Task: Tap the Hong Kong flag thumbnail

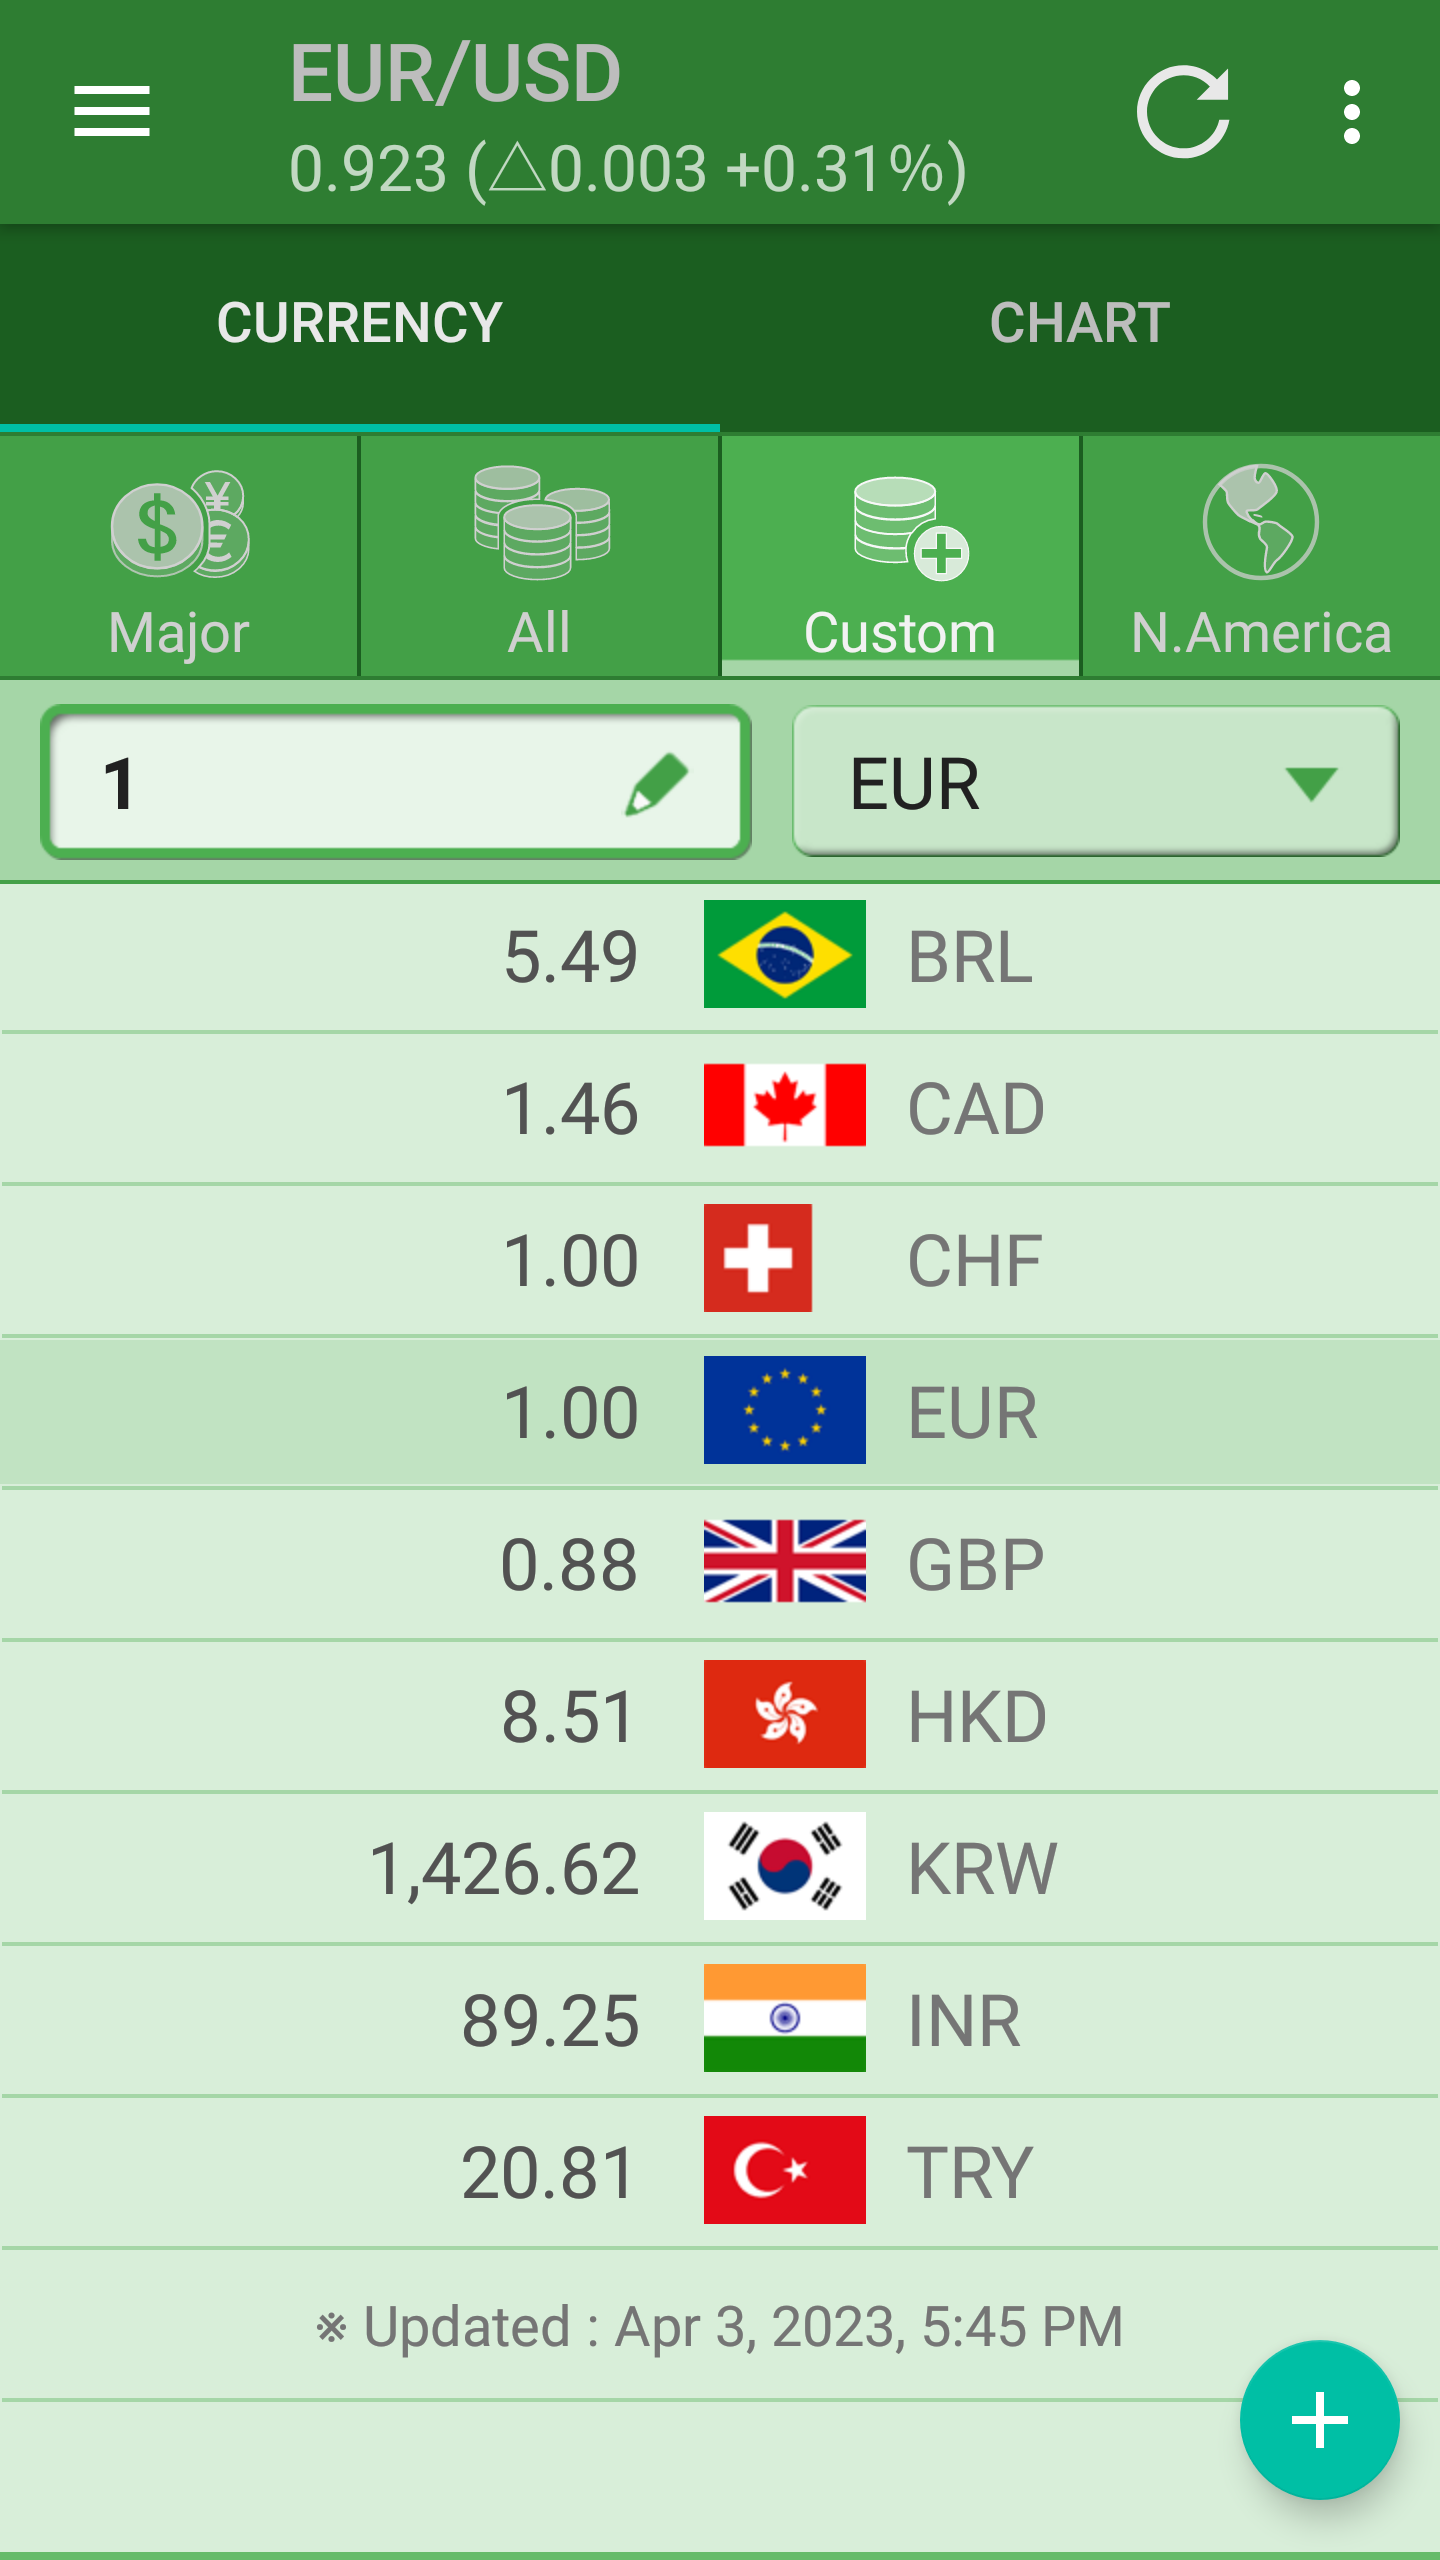Action: click(x=784, y=1714)
